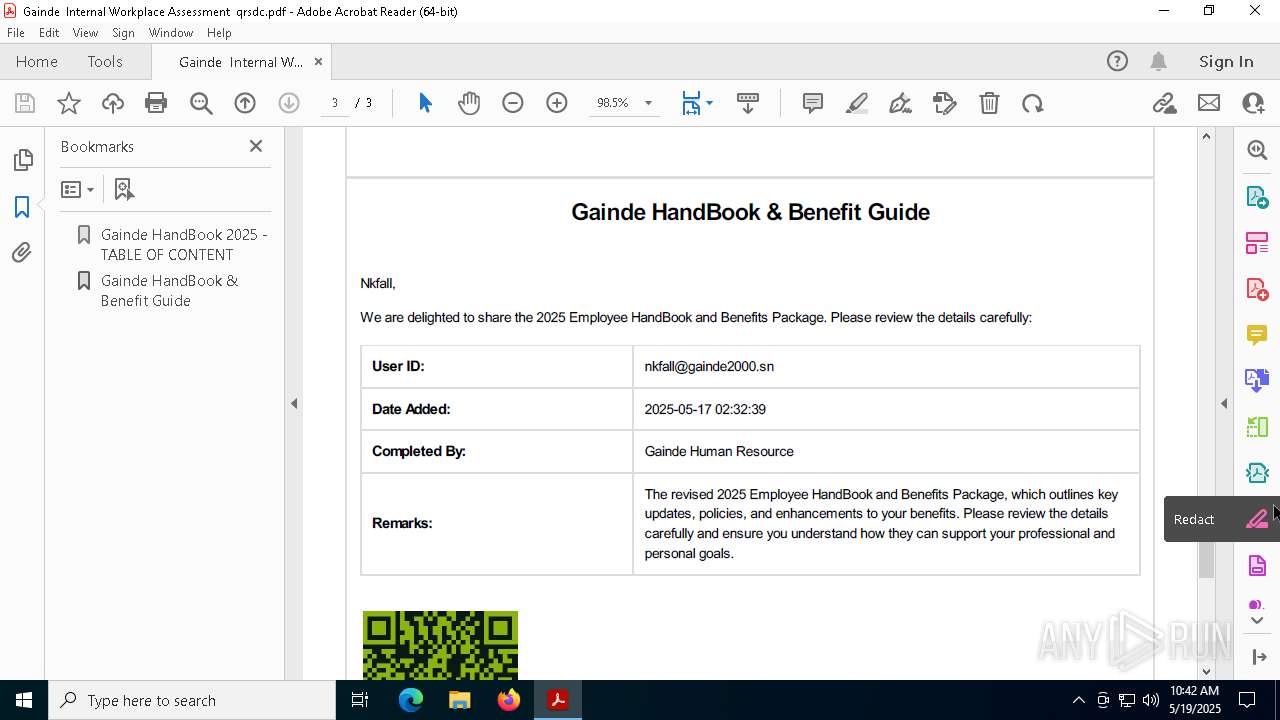Collapse the right tools rail

click(1258, 656)
